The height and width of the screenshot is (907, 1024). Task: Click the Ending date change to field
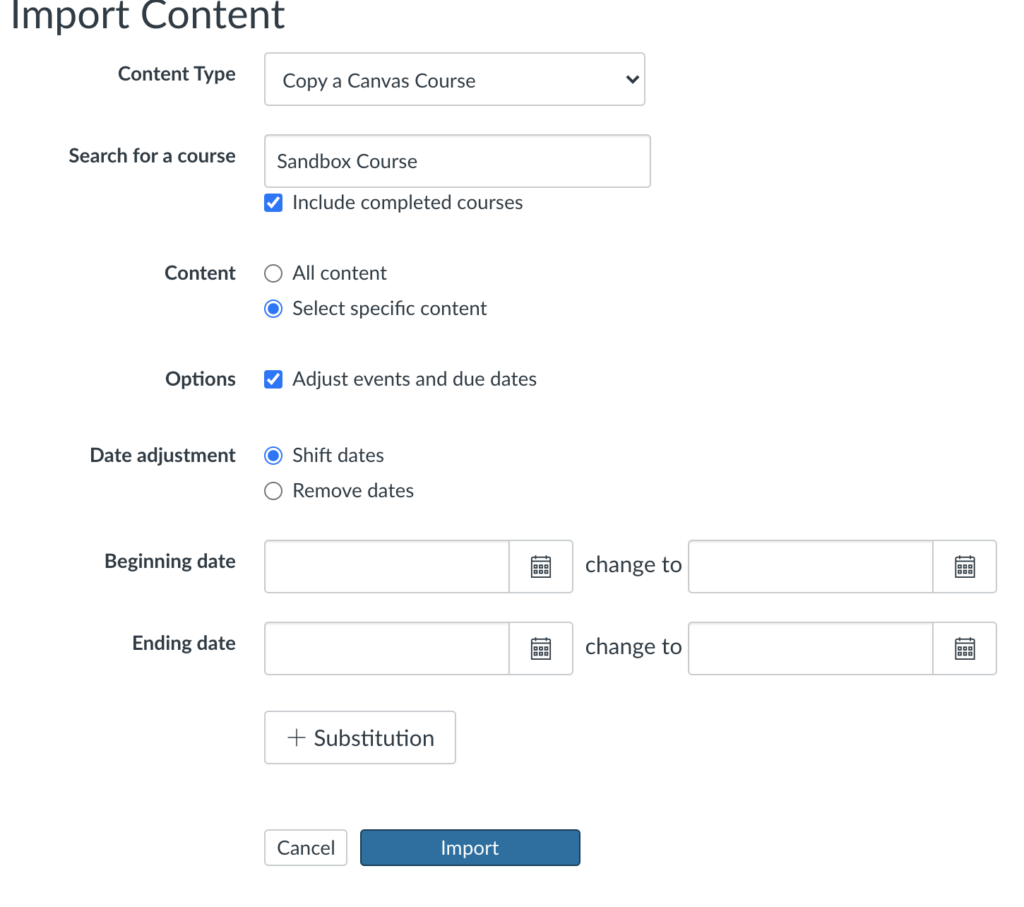[810, 649]
